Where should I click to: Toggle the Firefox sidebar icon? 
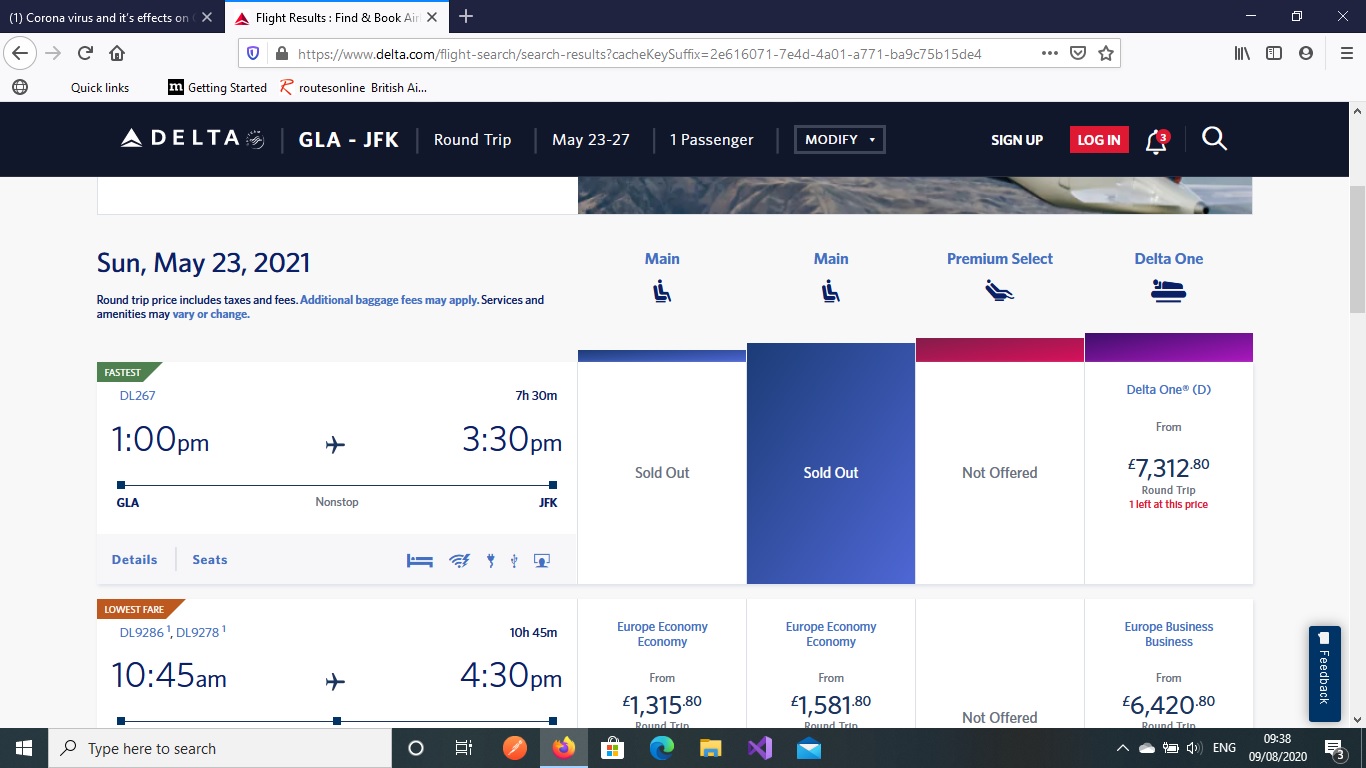(x=1274, y=54)
